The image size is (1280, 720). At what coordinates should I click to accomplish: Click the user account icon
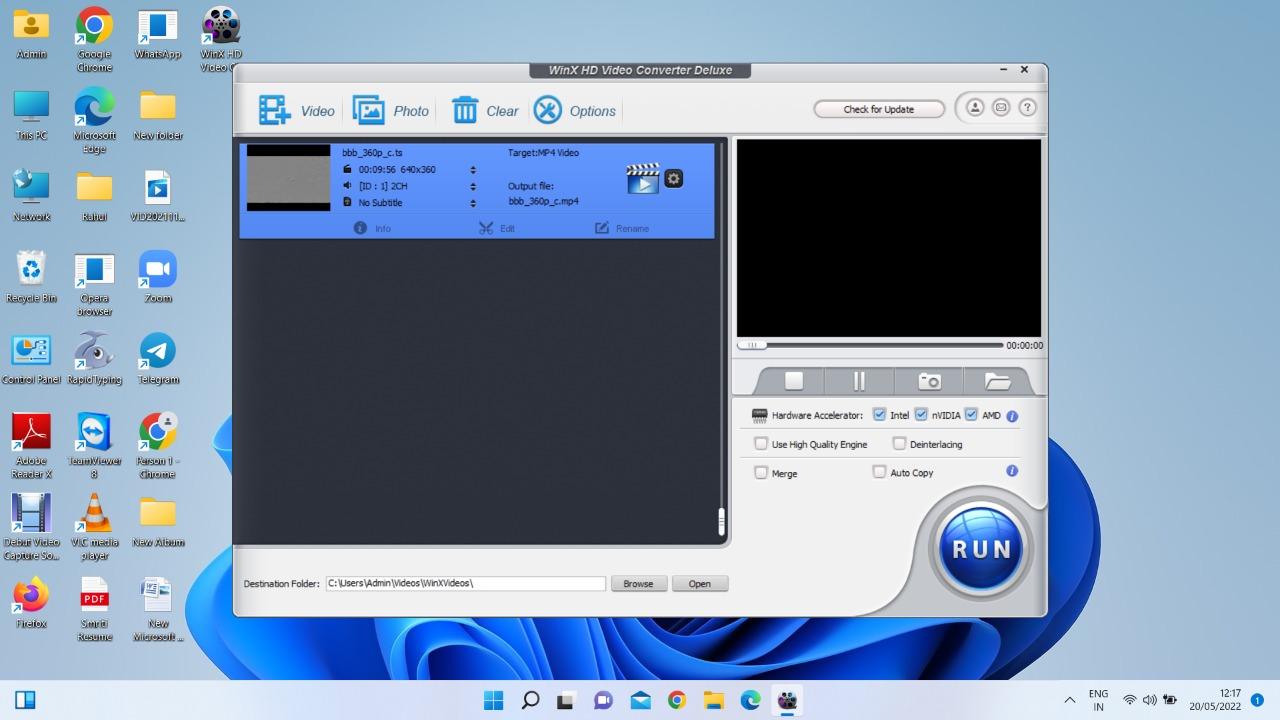click(x=974, y=108)
